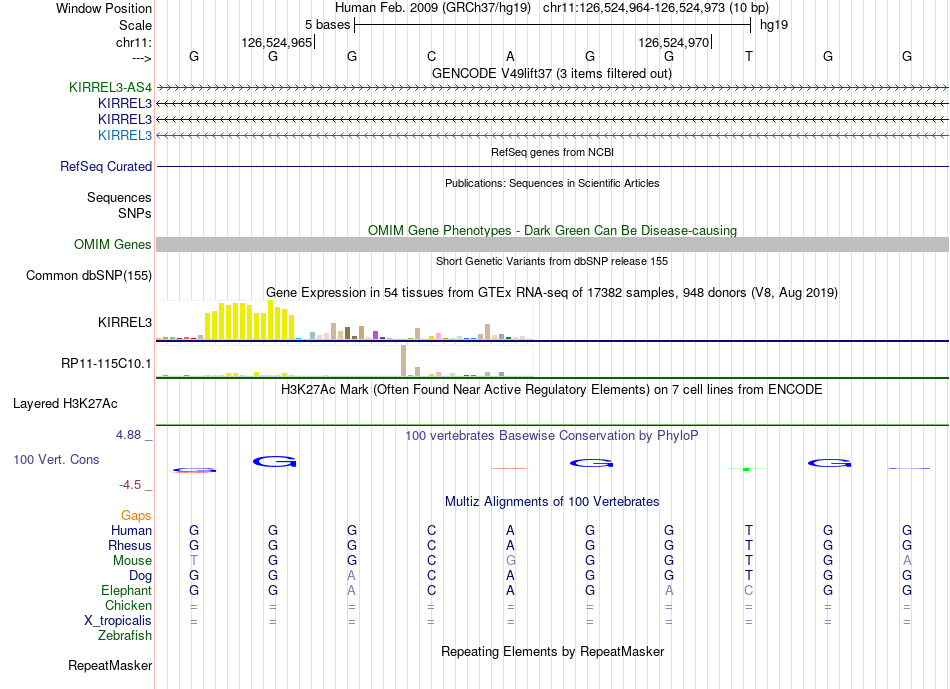
Task: Click the A base in the top sequence row
Action: 510,56
